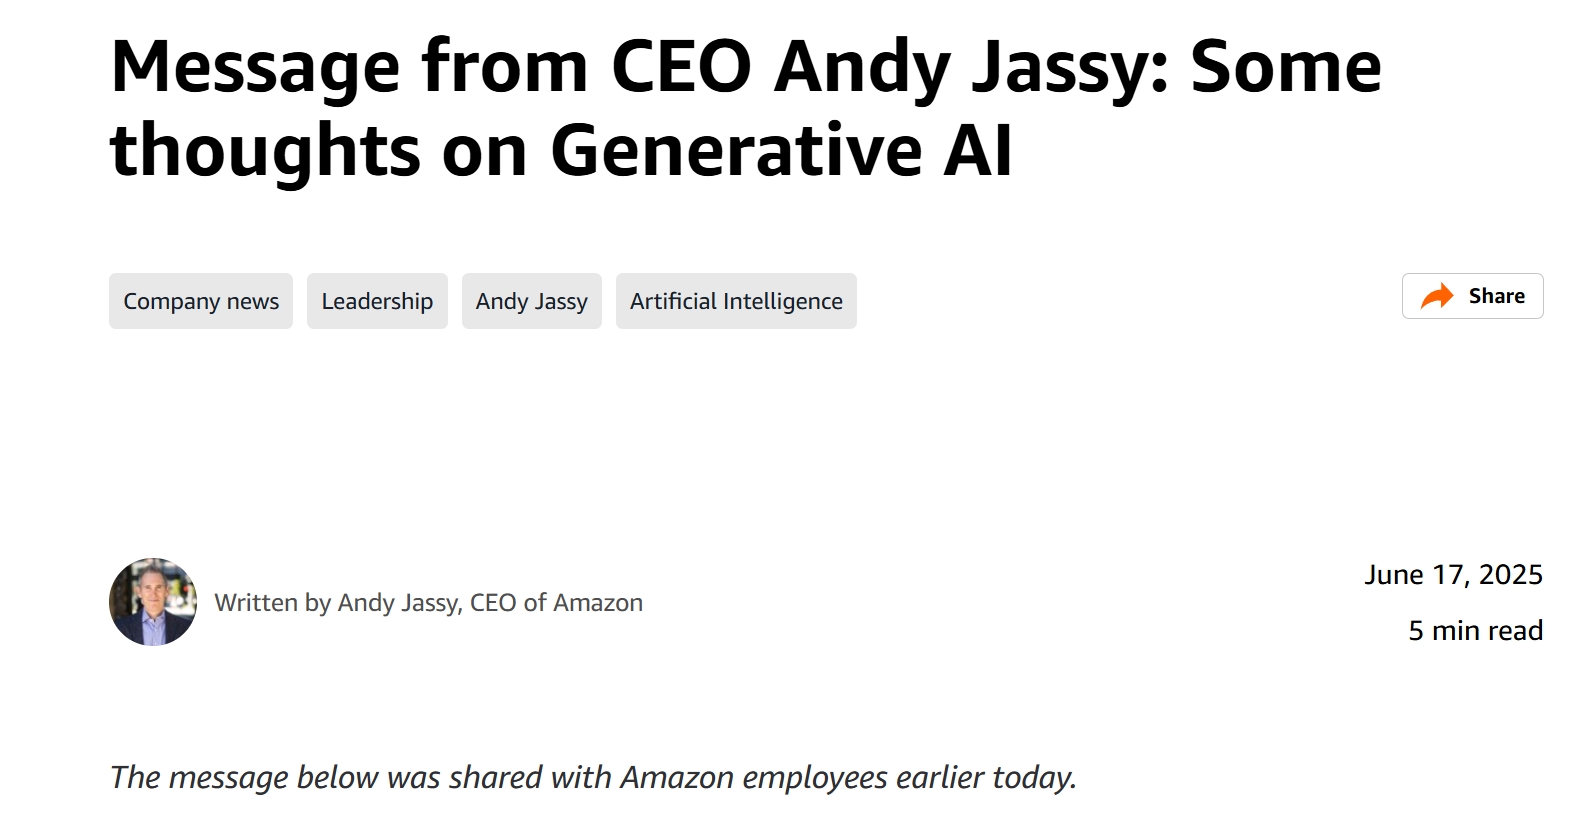Open the Company news tag
1569x820 pixels.
(x=201, y=301)
